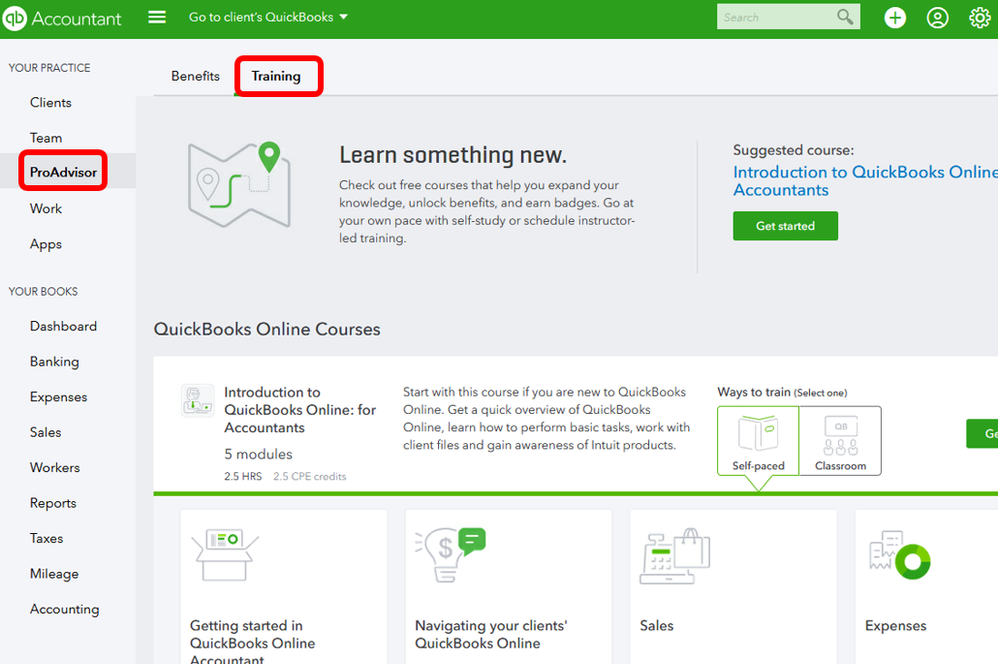Expand Go to client's QuickBooks dropdown
Viewport: 998px width, 664px height.
(268, 17)
